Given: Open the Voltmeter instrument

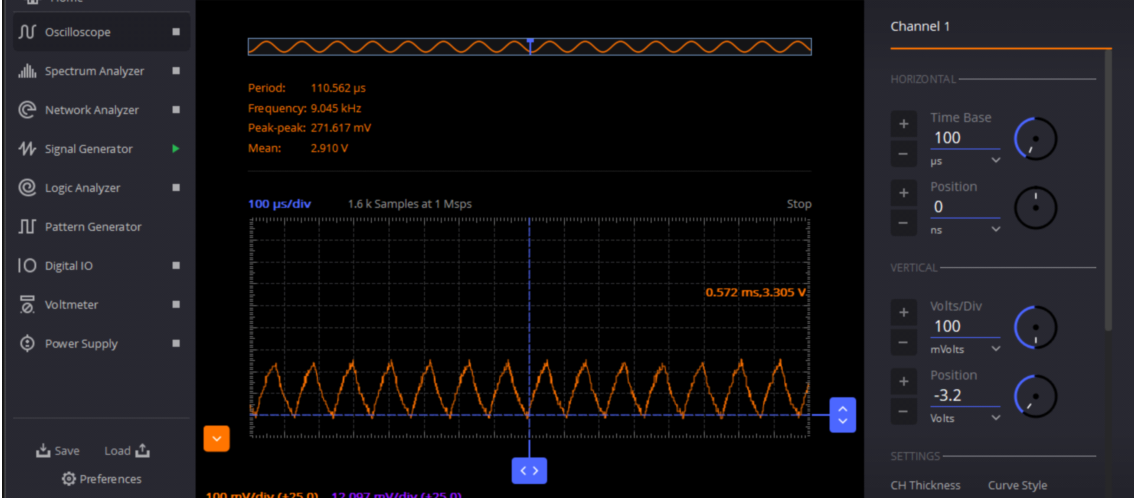Looking at the screenshot, I should [x=101, y=305].
